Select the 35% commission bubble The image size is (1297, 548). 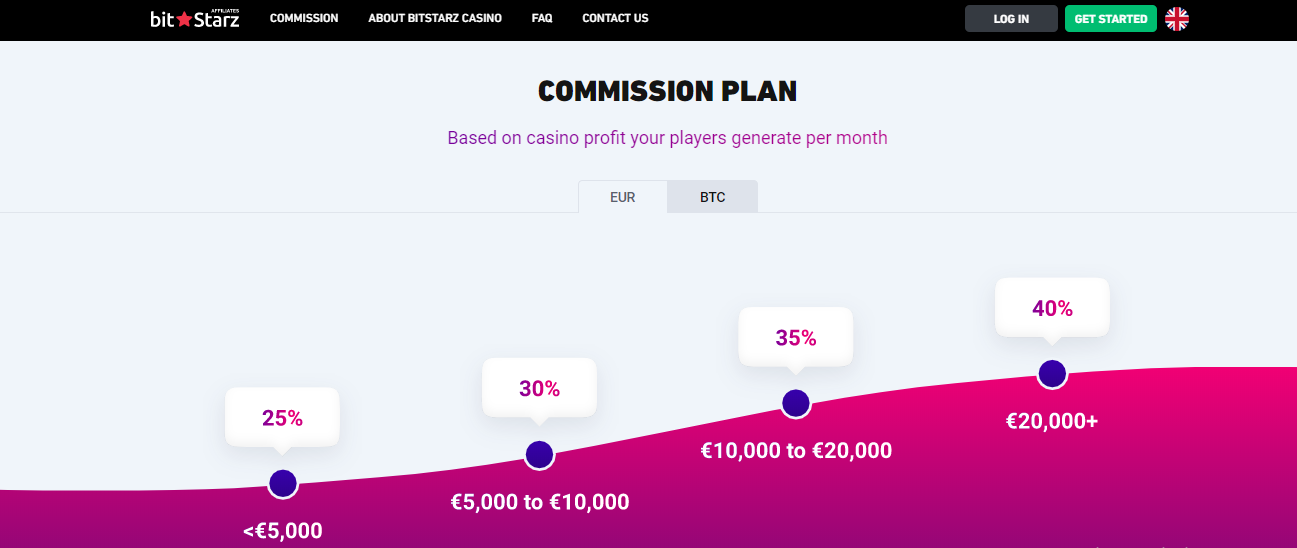coord(796,338)
